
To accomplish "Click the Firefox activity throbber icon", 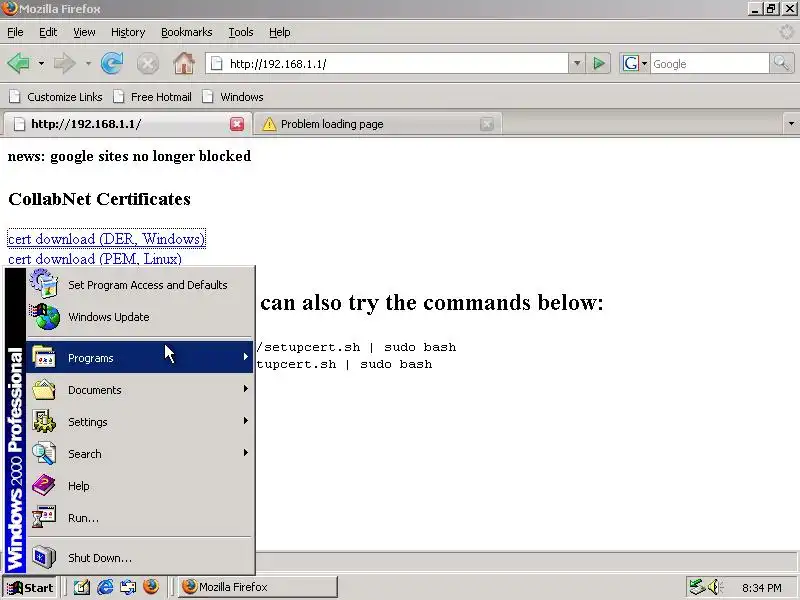I will click(x=786, y=32).
